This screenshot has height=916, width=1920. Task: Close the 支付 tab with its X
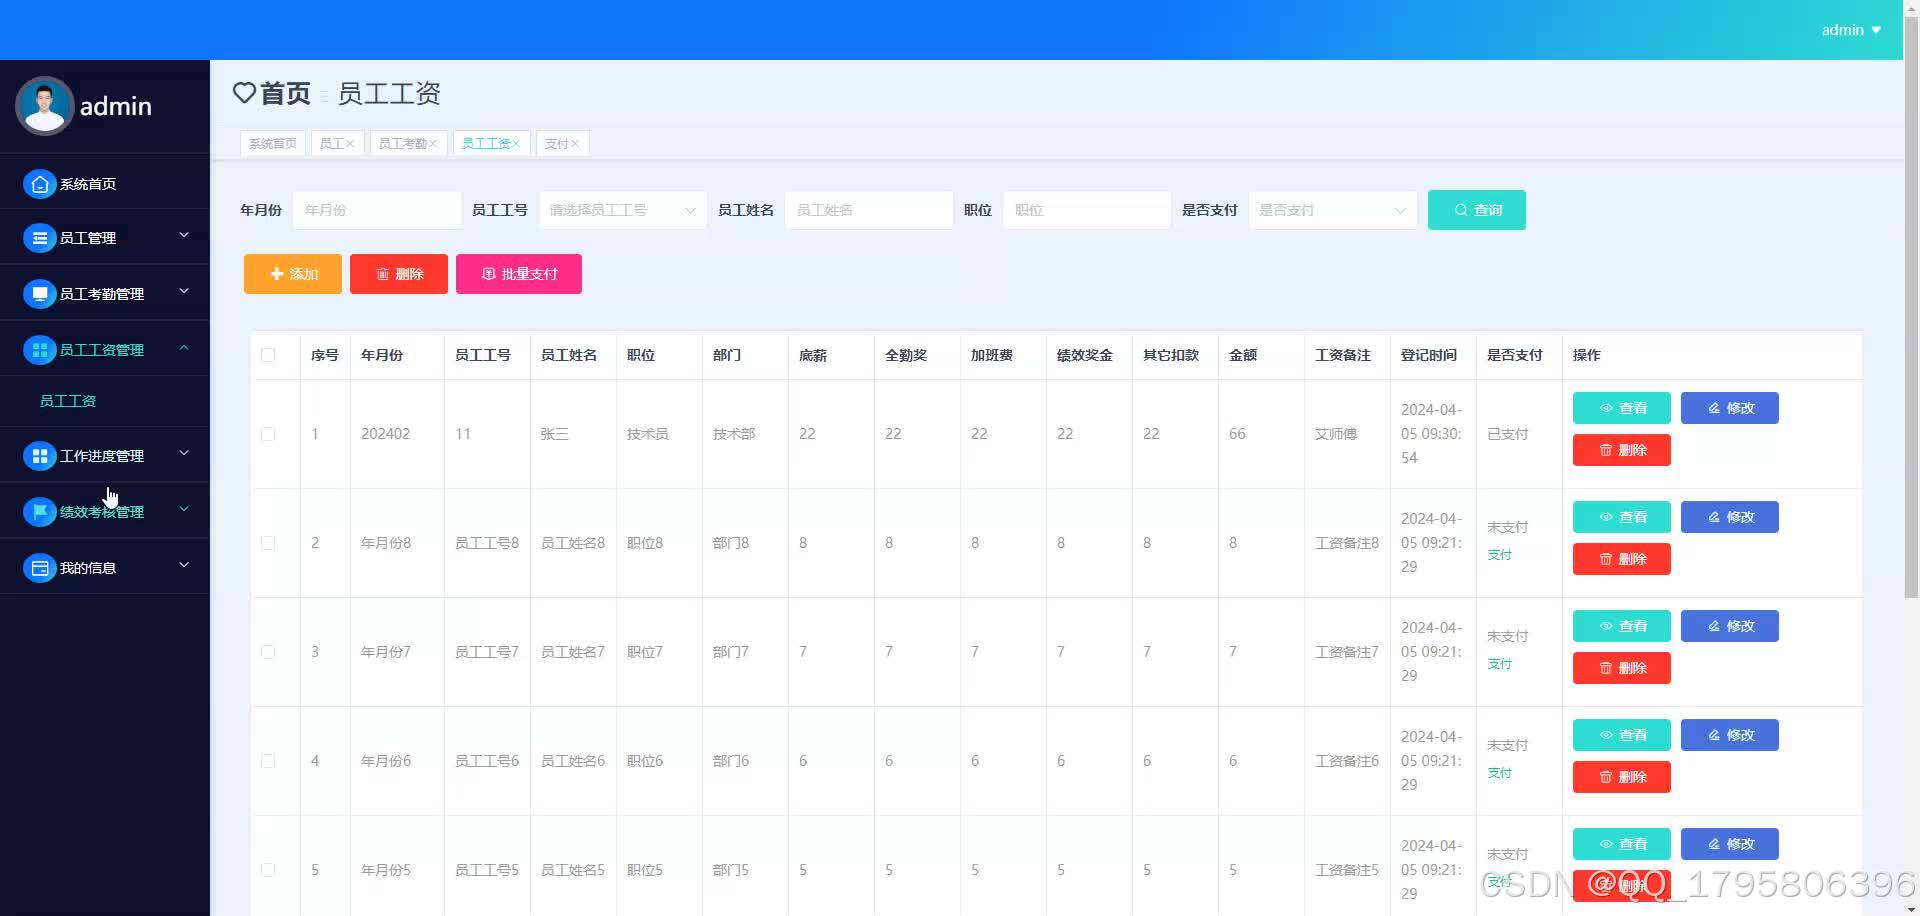575,144
